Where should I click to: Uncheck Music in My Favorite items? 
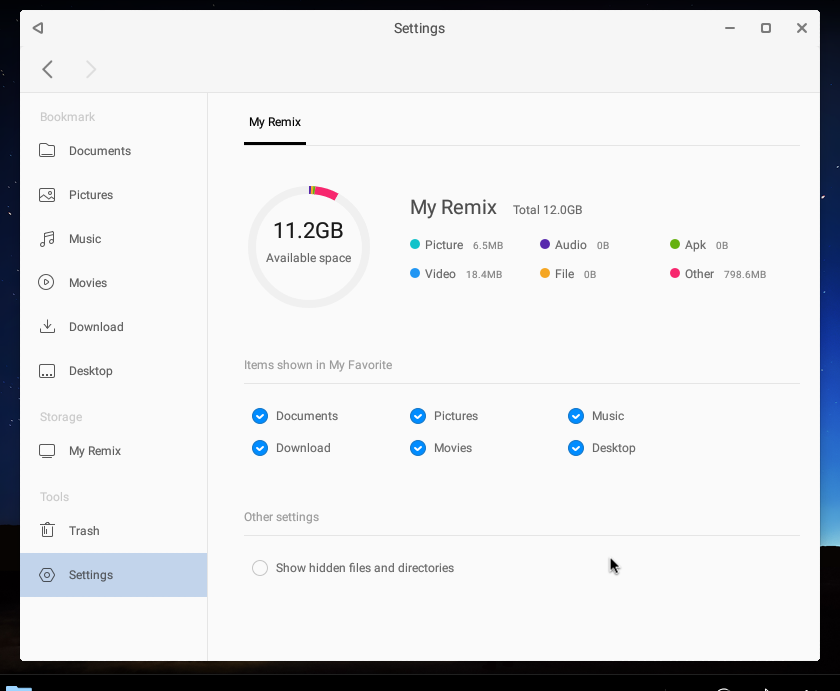tap(576, 416)
